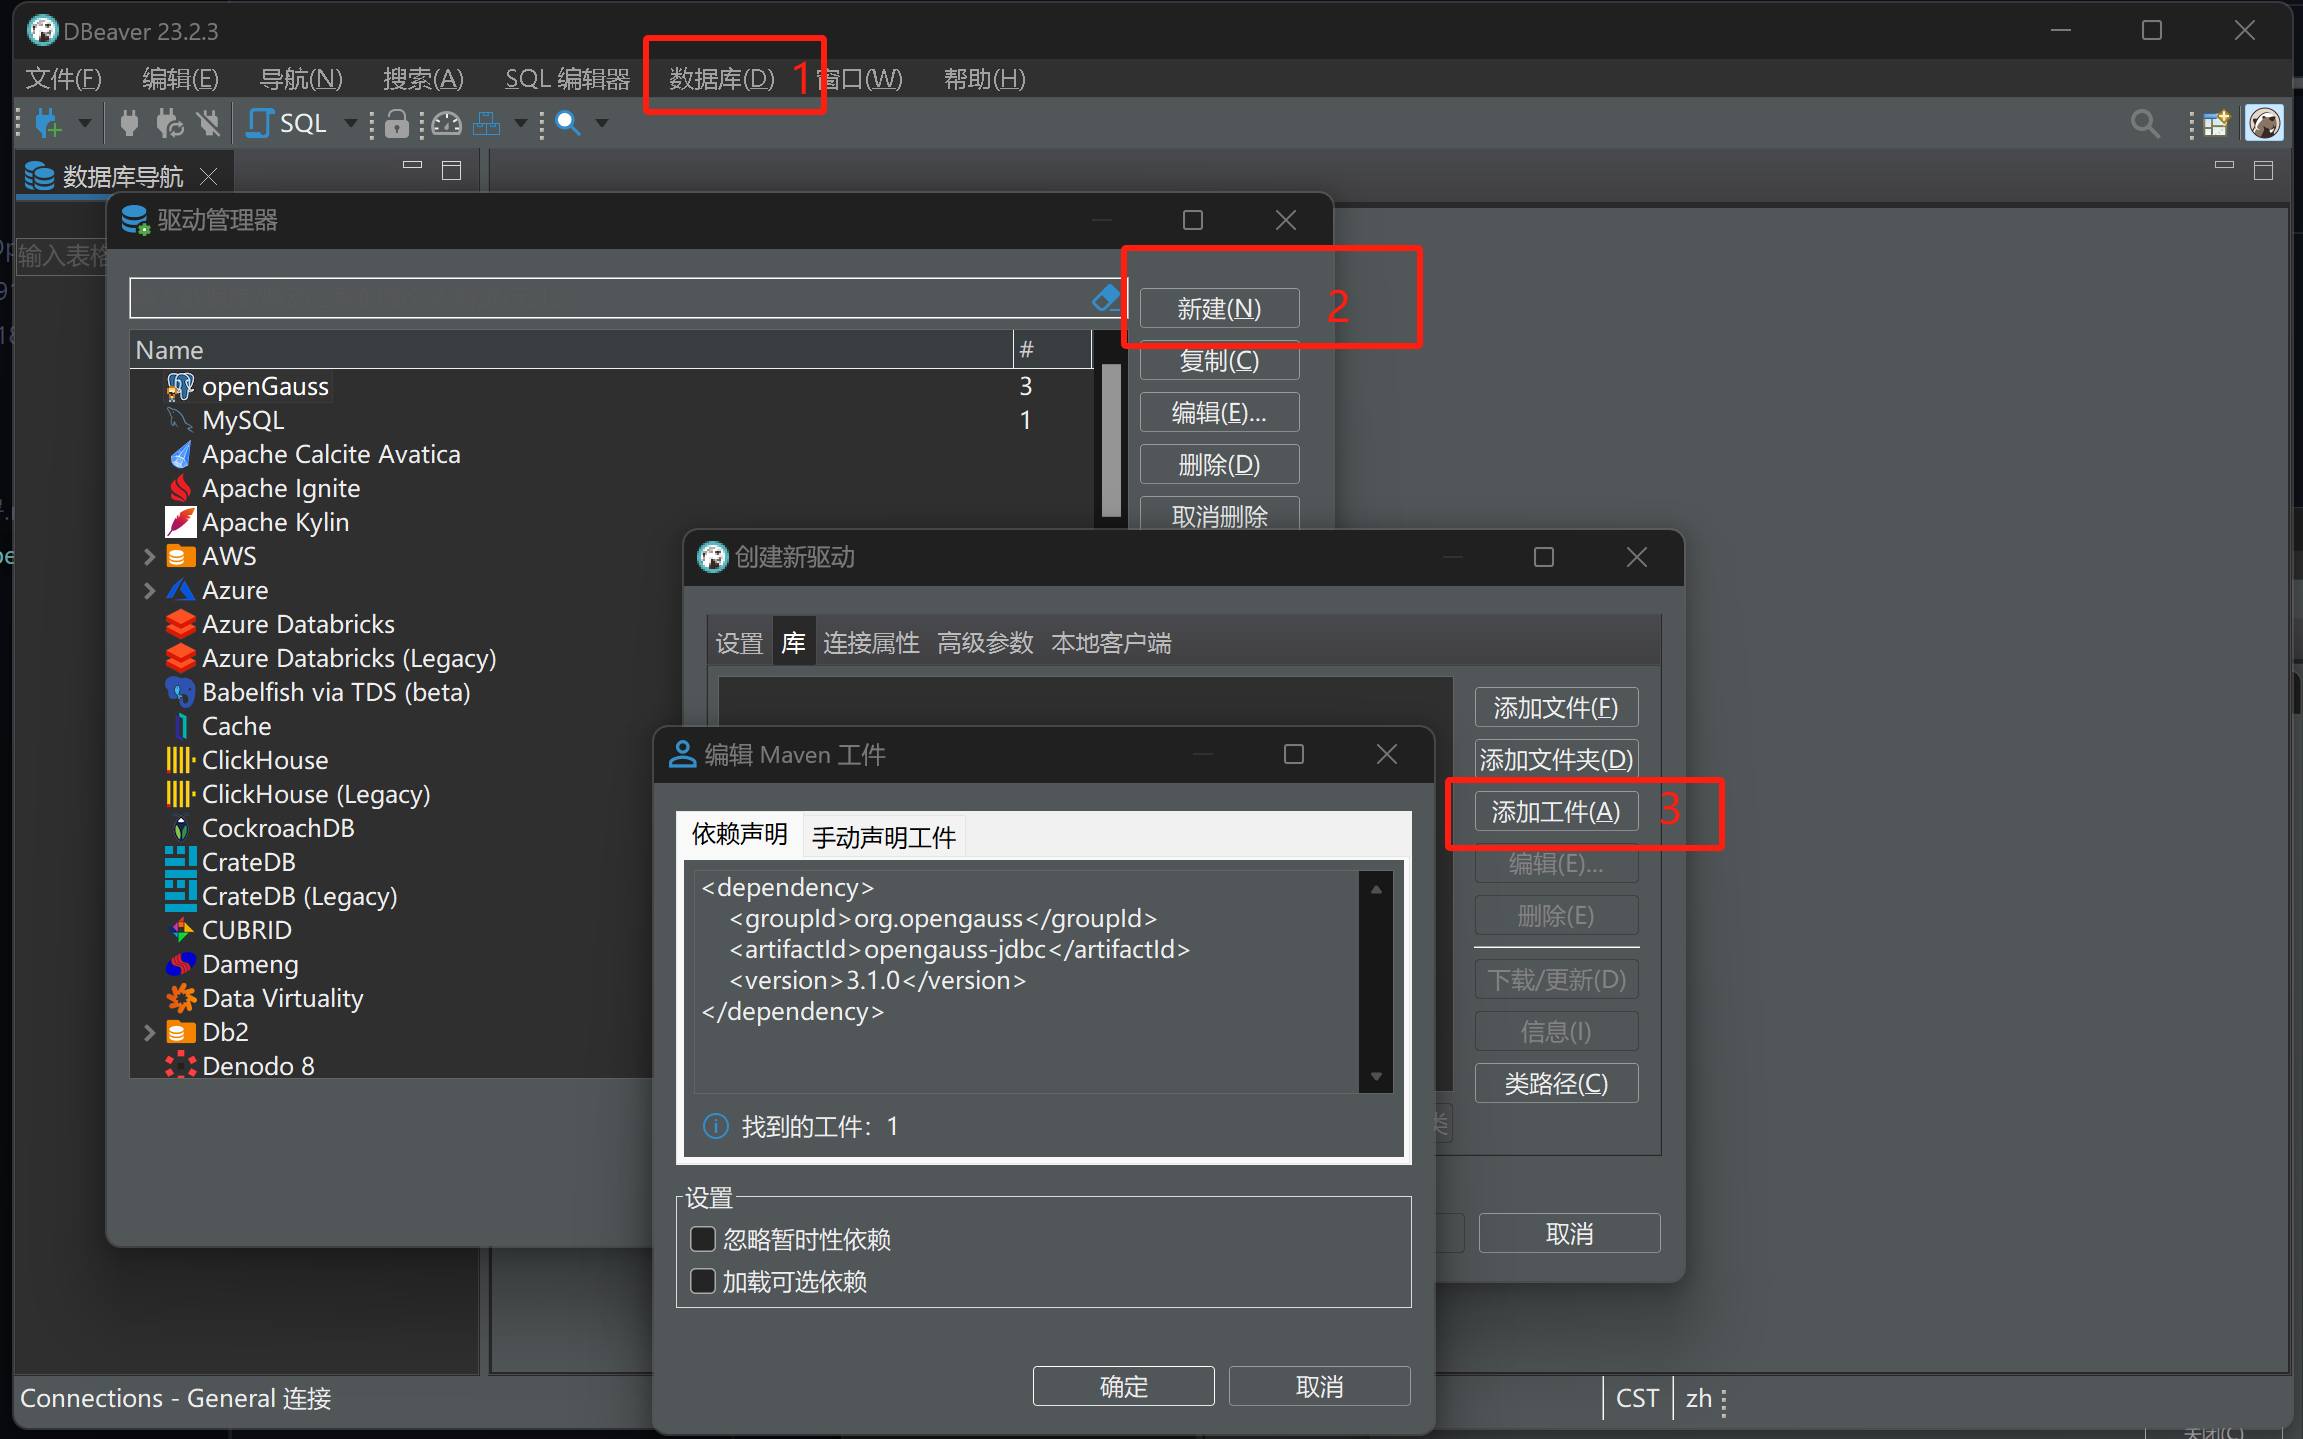
Task: Open the dropdown beside magnifier search icon
Action: pos(602,123)
